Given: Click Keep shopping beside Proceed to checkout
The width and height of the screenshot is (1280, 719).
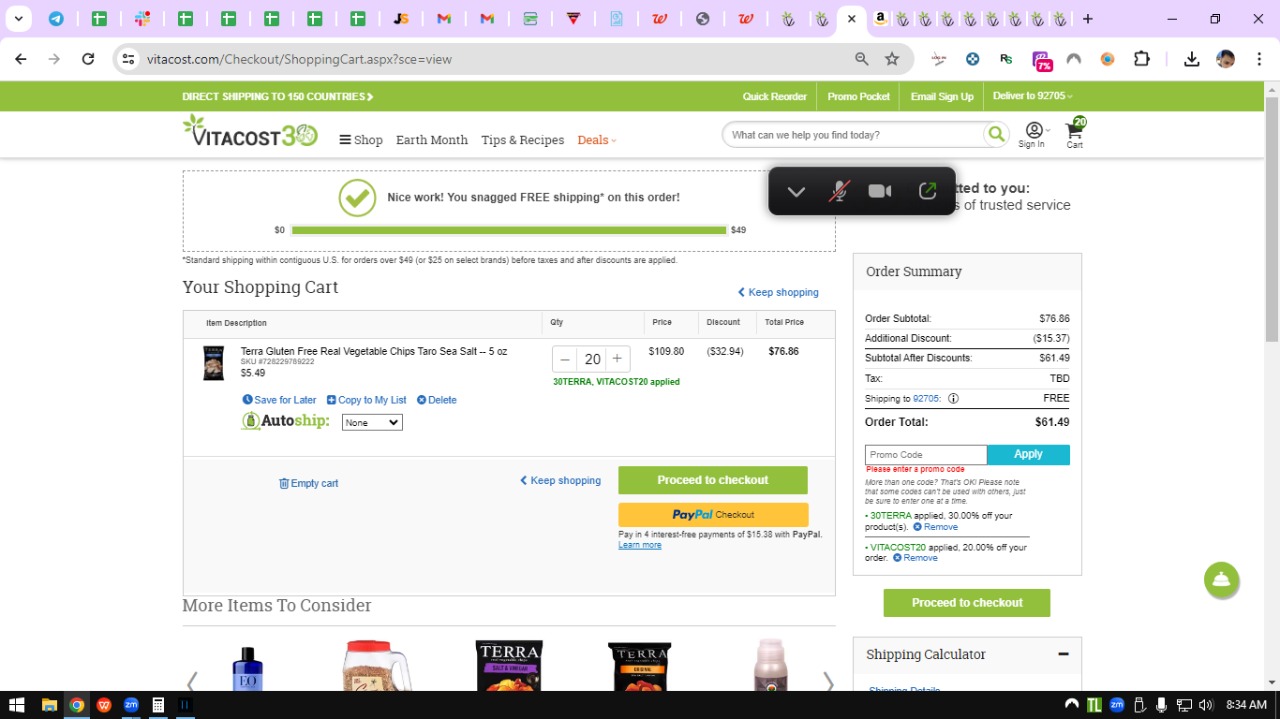Looking at the screenshot, I should click(560, 480).
